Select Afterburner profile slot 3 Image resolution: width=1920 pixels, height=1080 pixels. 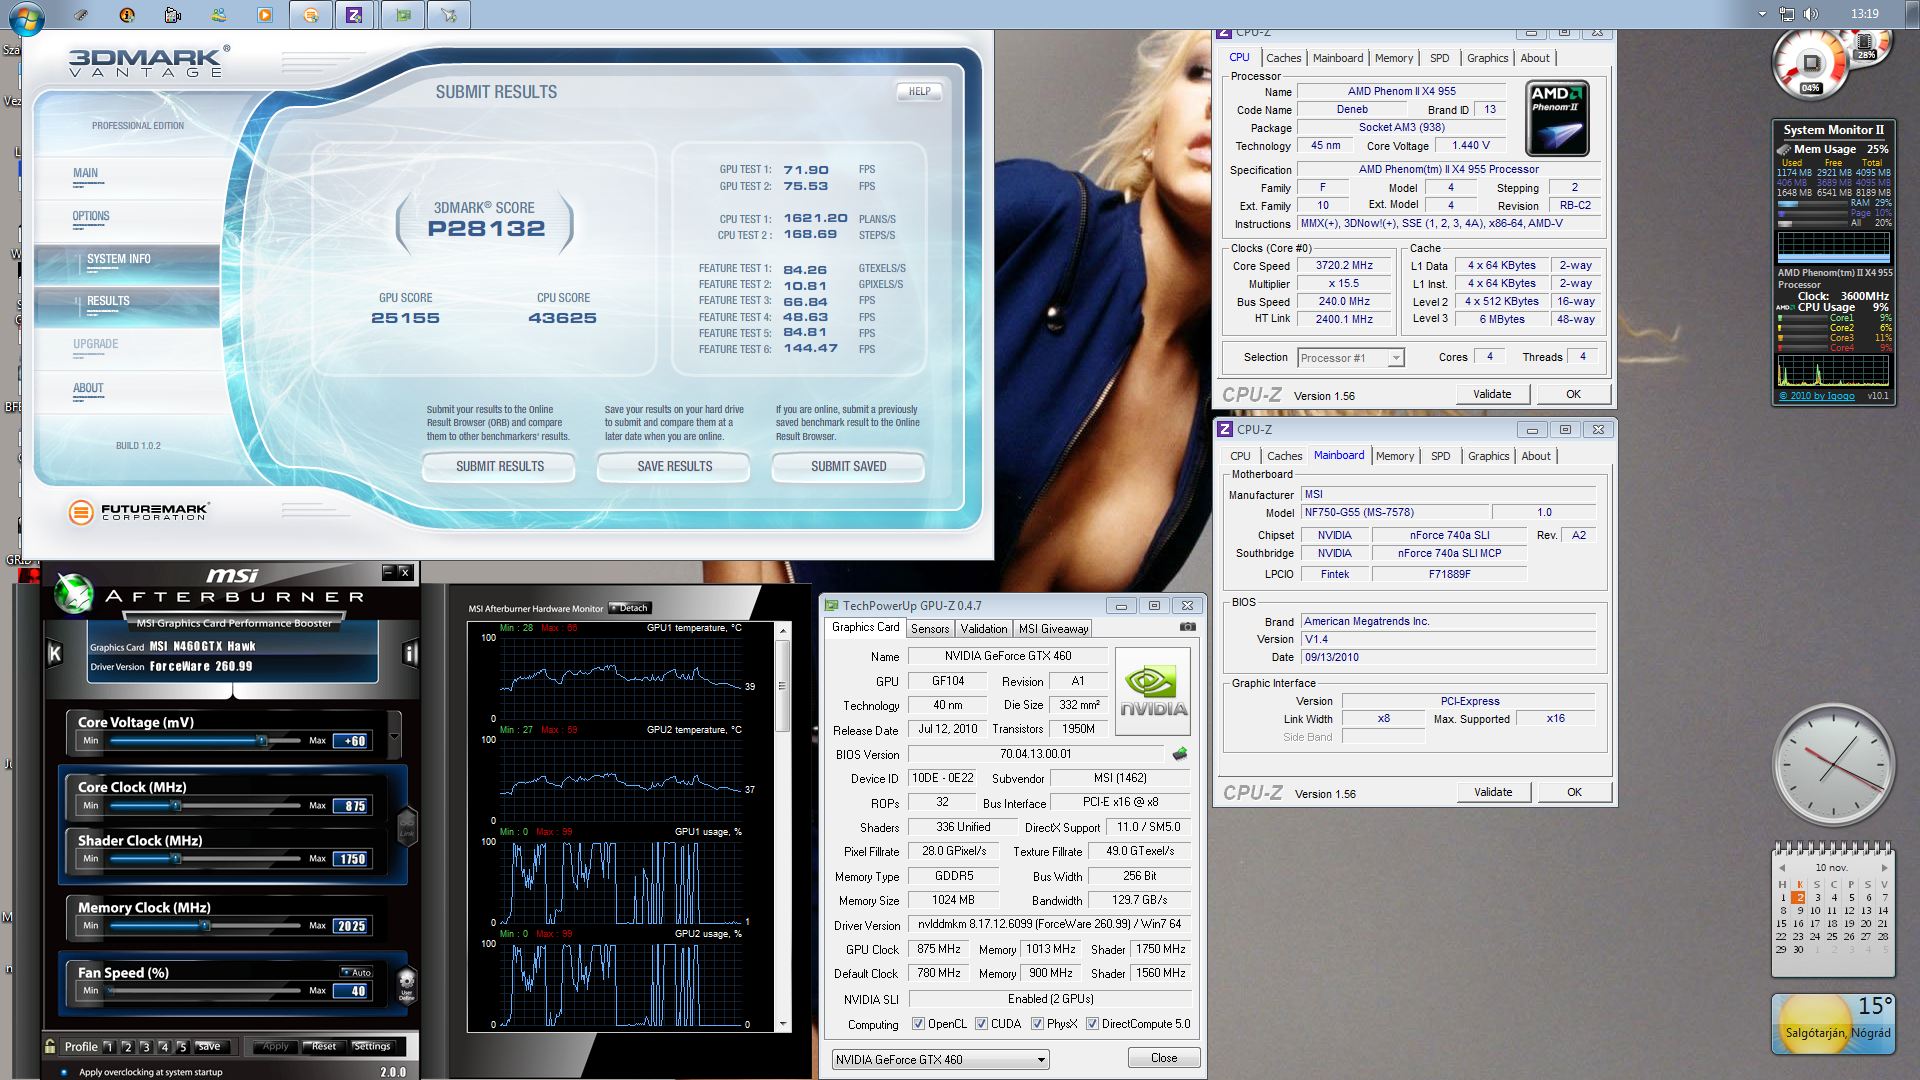(146, 1047)
